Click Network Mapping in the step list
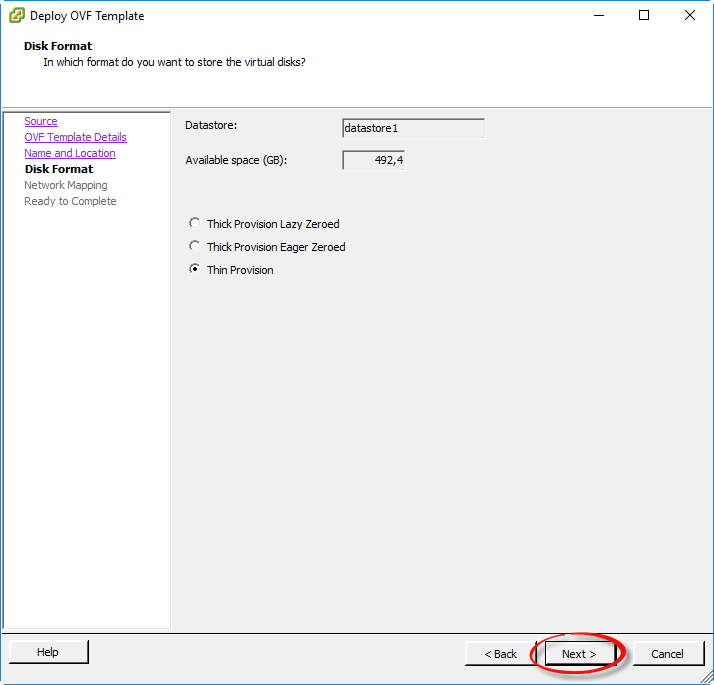Screen dimensions: 714x685 pos(66,185)
